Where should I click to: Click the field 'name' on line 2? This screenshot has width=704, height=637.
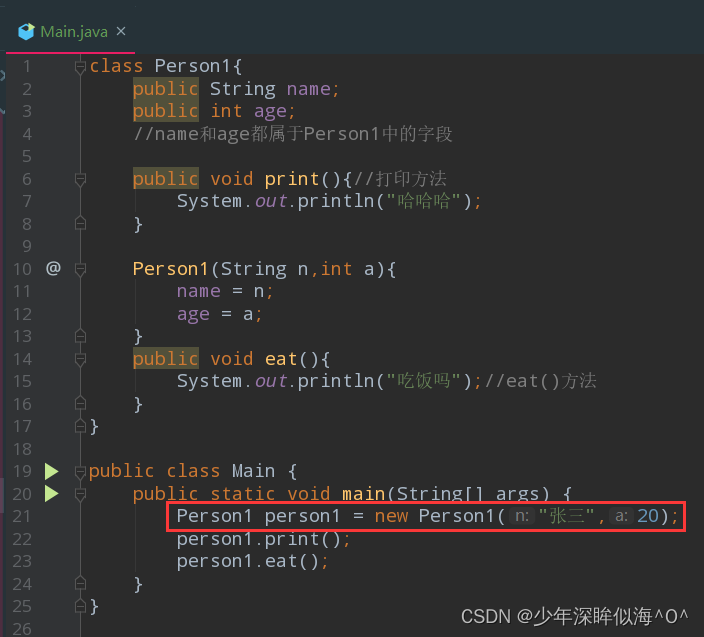click(309, 89)
